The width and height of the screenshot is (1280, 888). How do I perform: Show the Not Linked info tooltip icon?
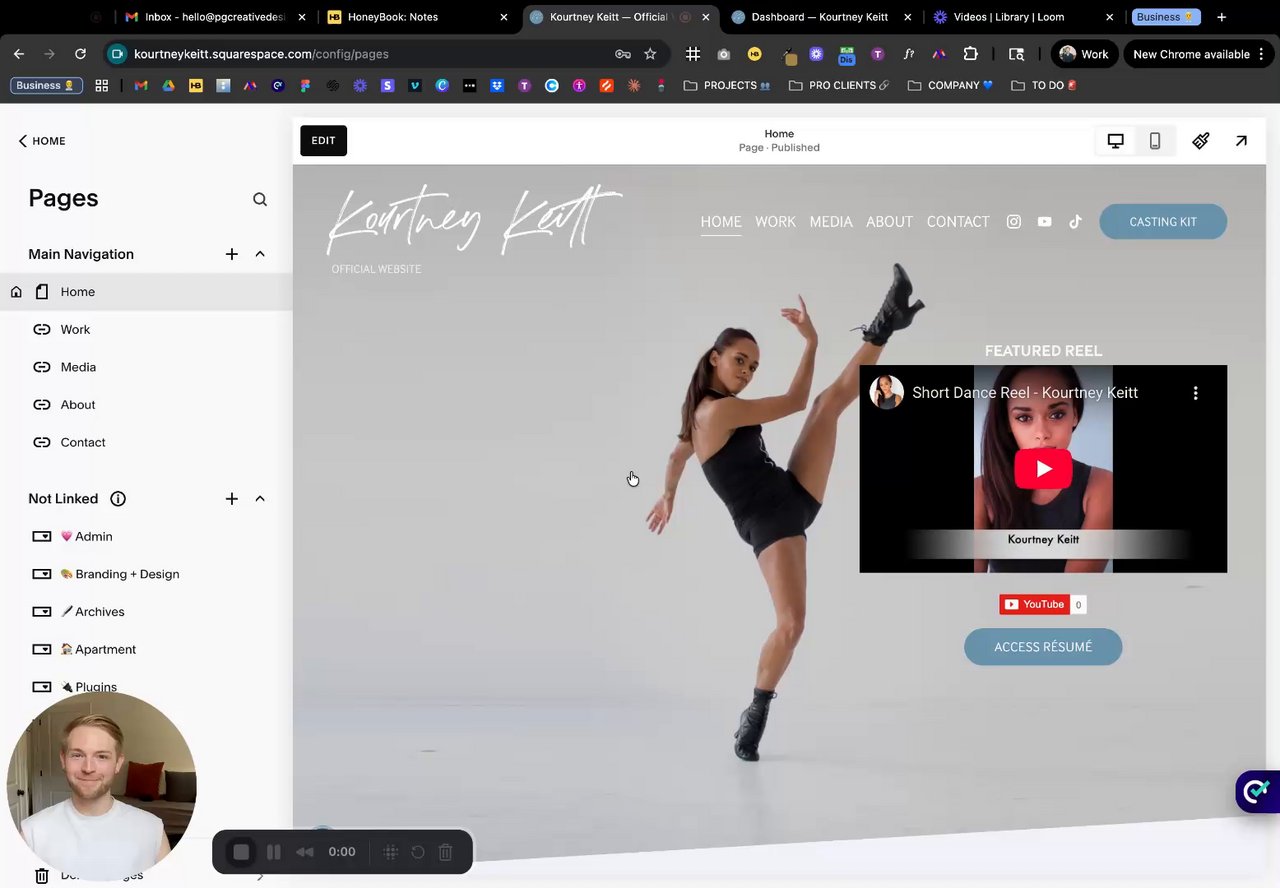click(x=118, y=499)
